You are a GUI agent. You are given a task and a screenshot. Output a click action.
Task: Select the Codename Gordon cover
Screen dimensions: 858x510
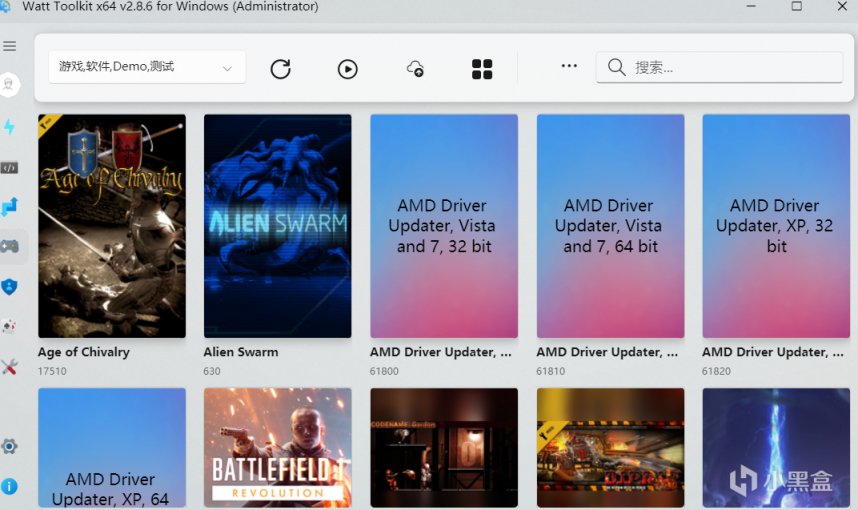(x=444, y=448)
